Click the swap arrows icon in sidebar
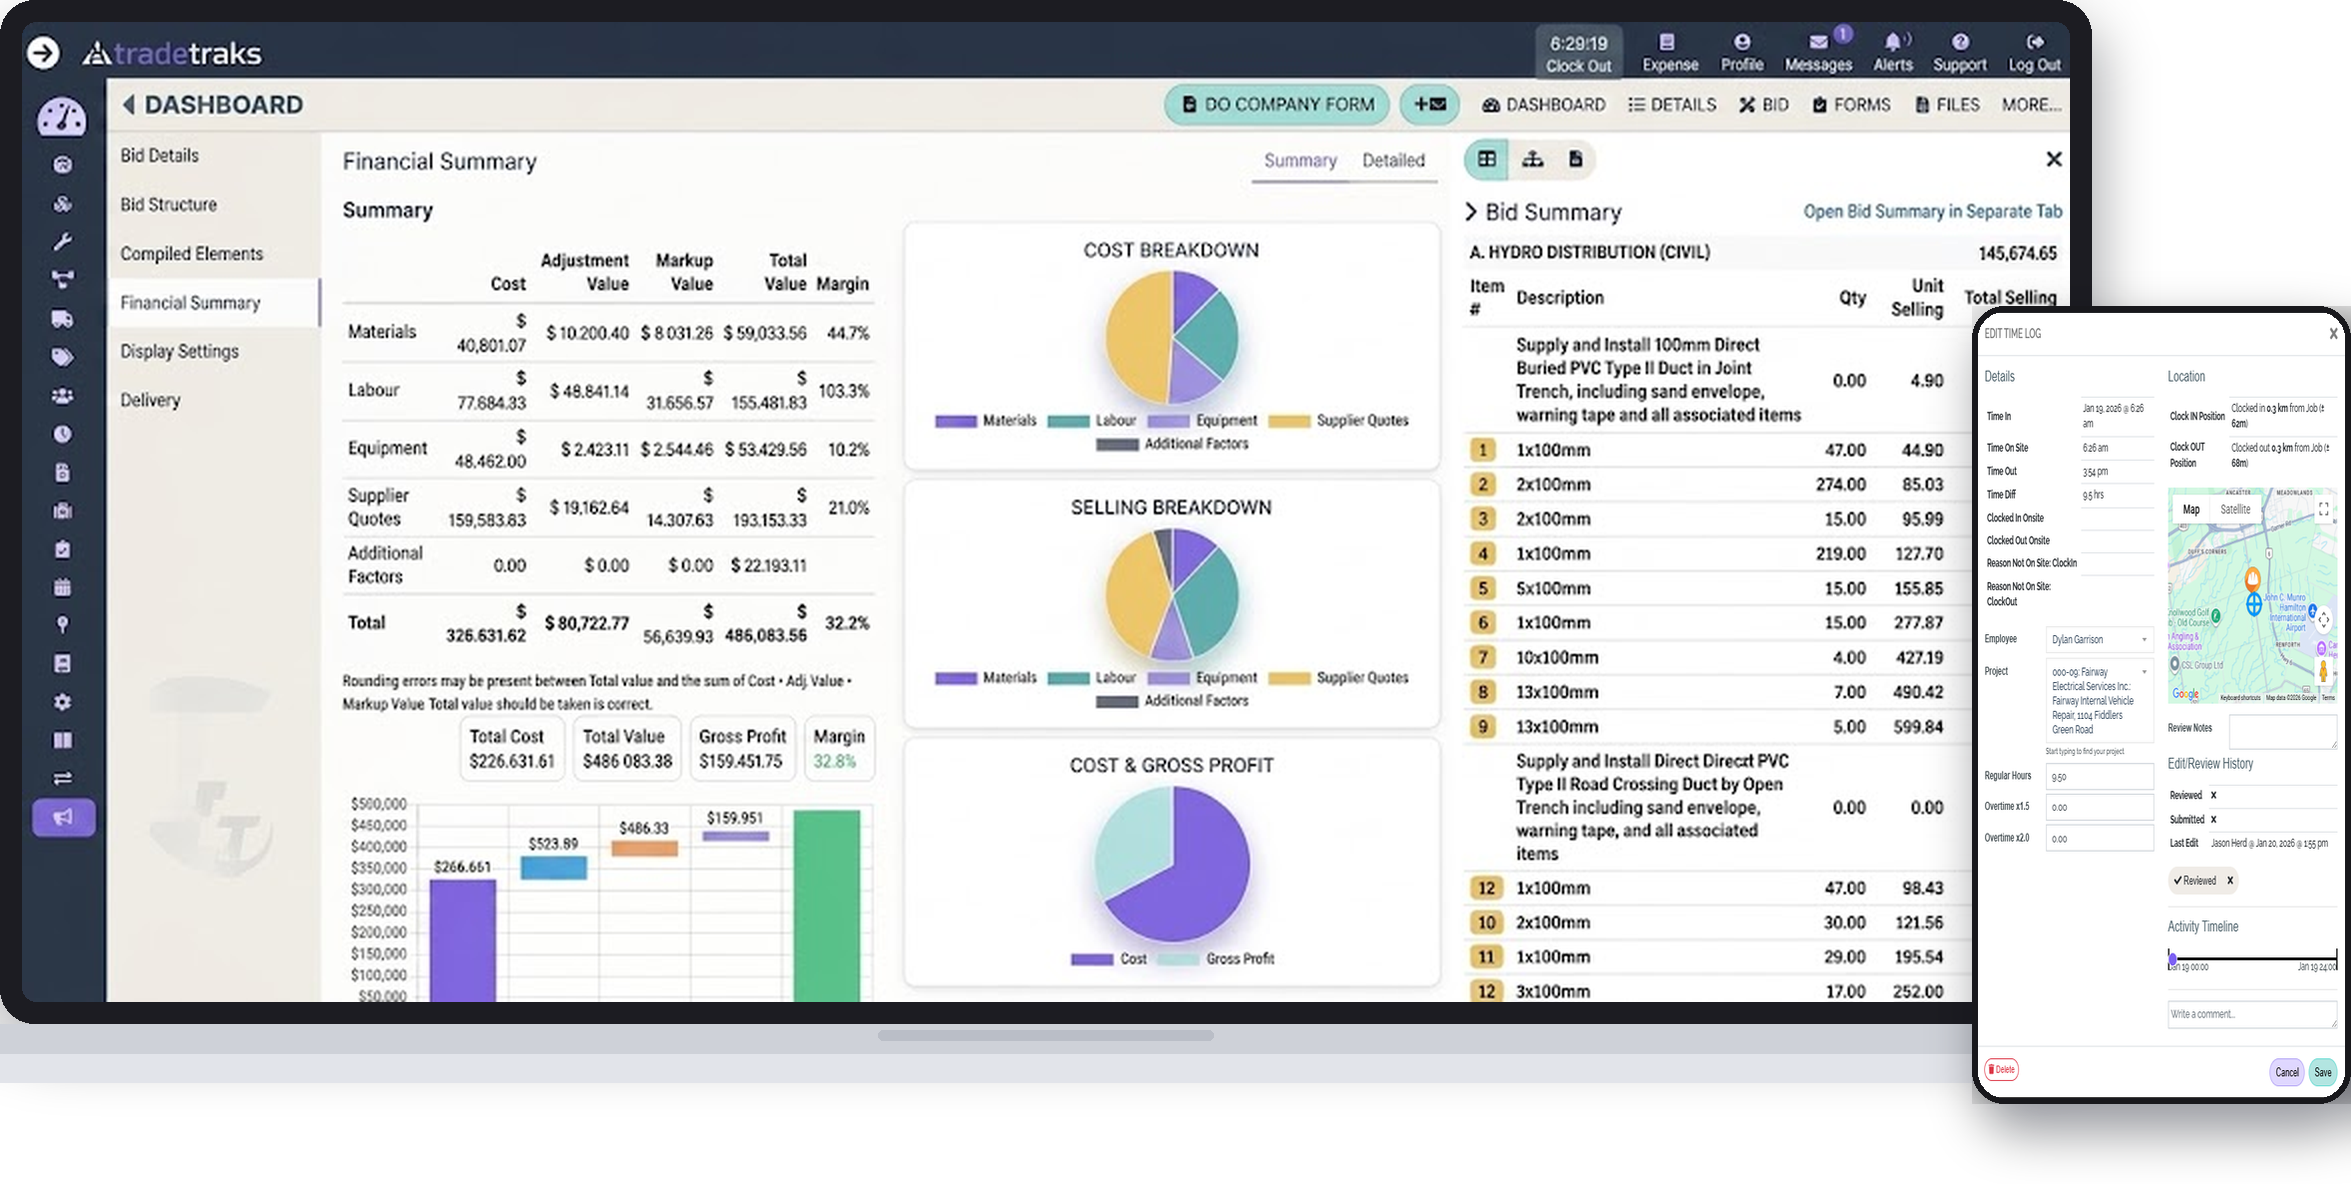Viewport: 2351px width, 1184px height. coord(62,778)
